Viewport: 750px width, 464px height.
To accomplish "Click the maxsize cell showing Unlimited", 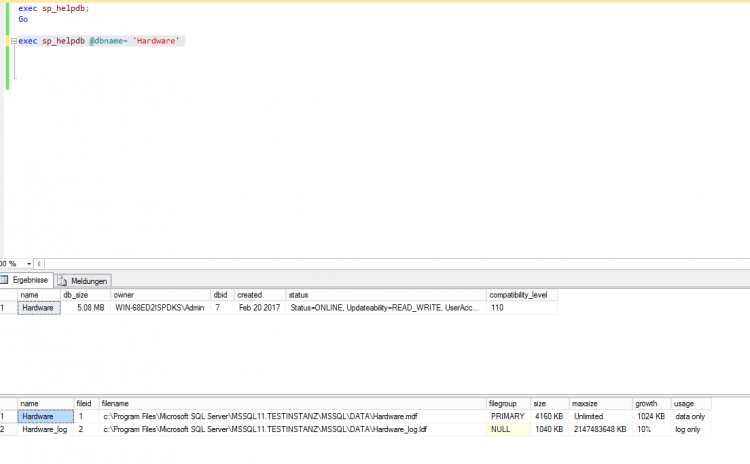I will click(588, 416).
